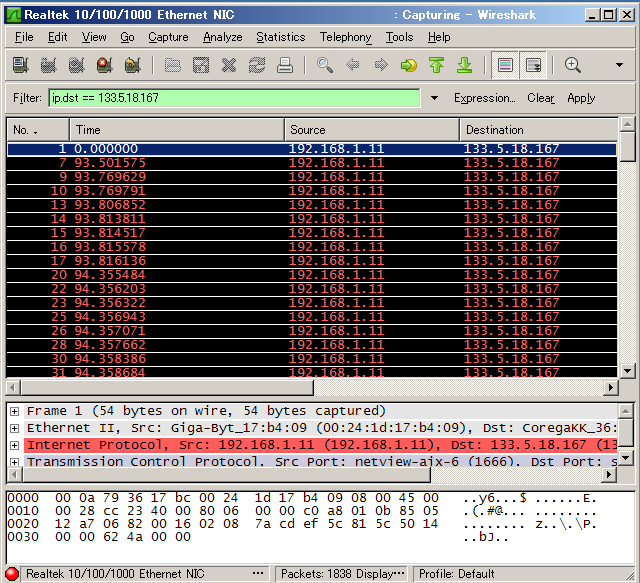
Task: Toggle auto scroll during live capture
Action: (x=533, y=65)
